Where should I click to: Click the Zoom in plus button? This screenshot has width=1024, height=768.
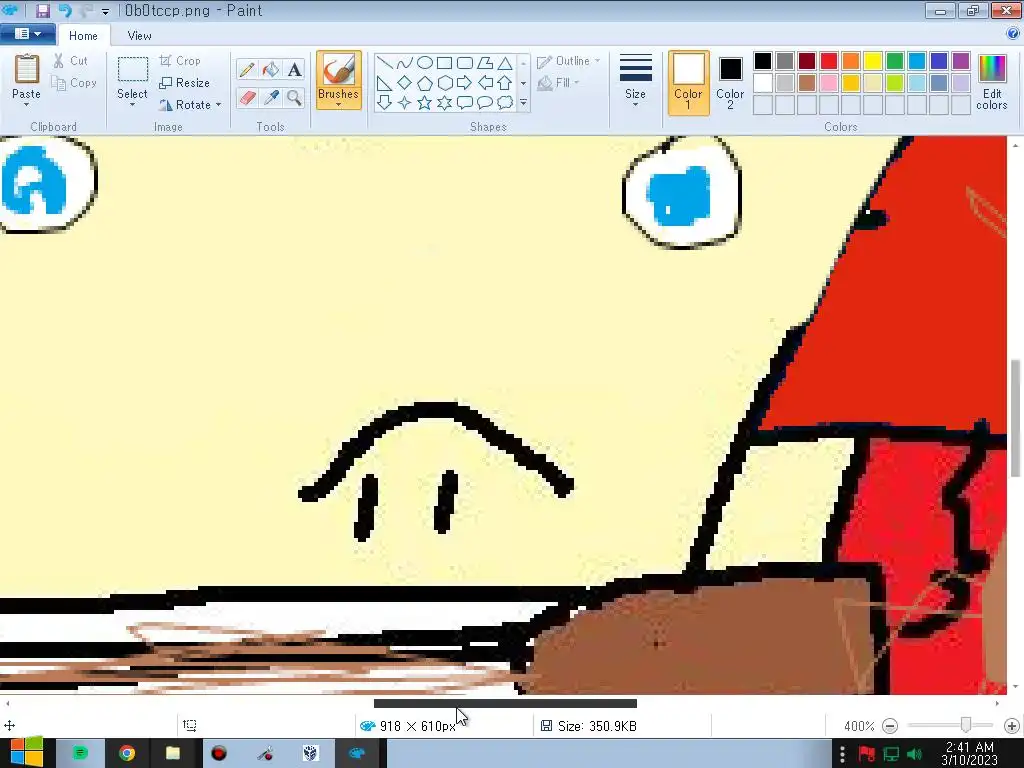coord(1012,726)
